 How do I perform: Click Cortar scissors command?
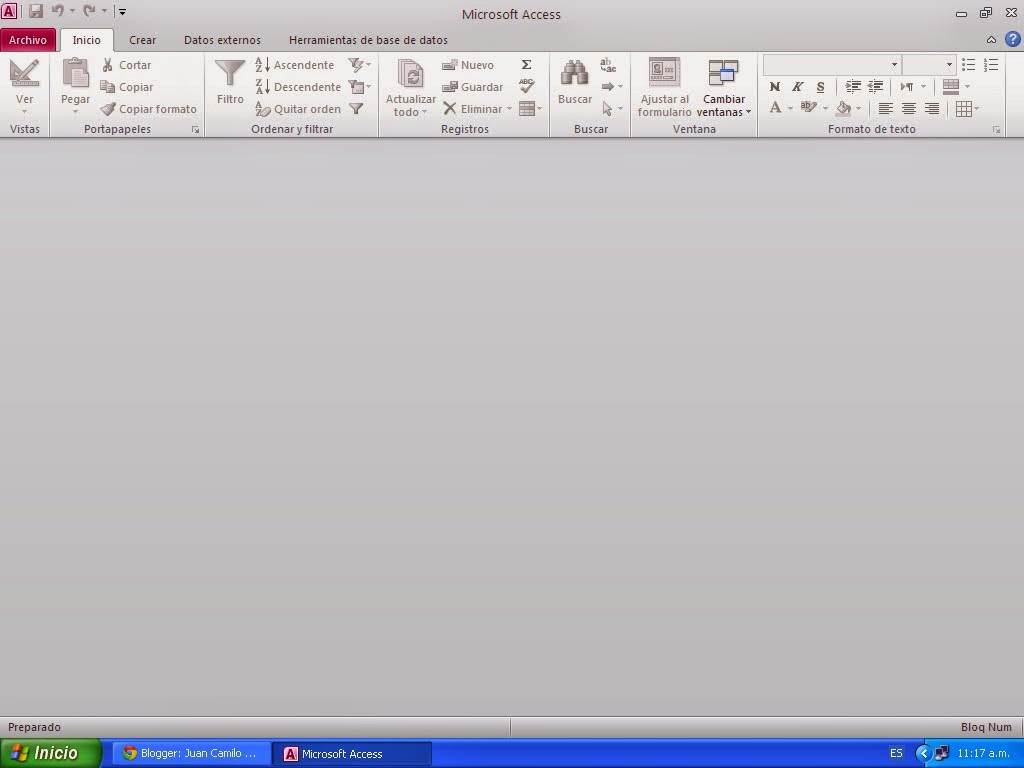point(127,65)
